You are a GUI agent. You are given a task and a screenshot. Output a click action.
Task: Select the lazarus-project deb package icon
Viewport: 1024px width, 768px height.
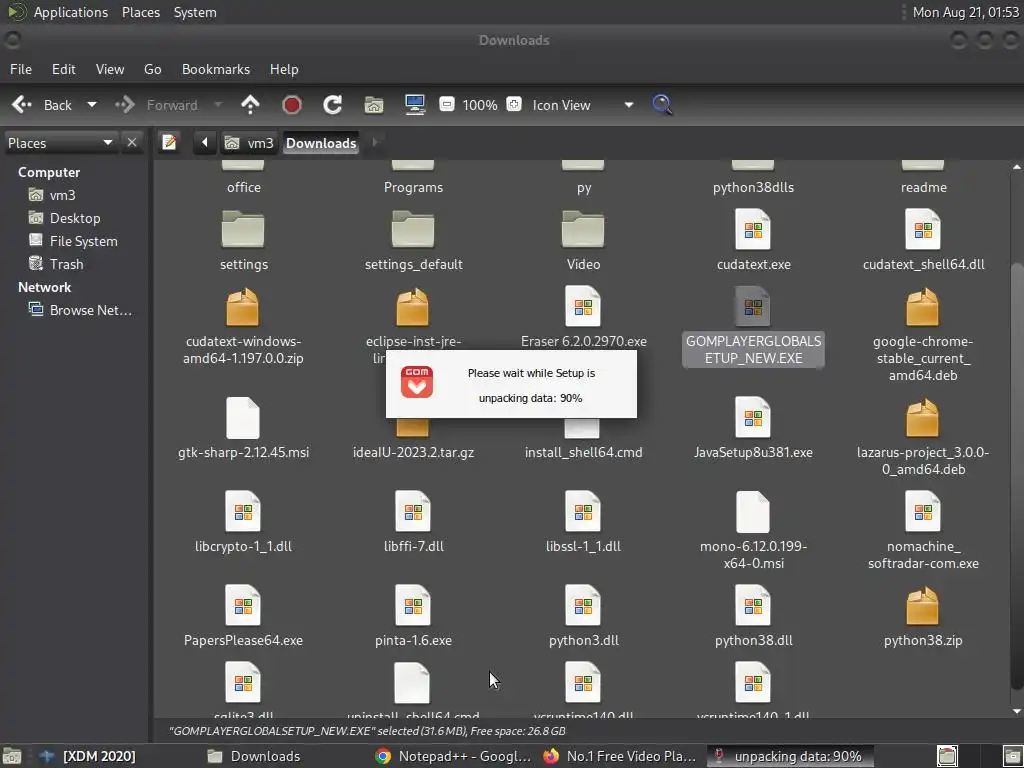coord(923,418)
